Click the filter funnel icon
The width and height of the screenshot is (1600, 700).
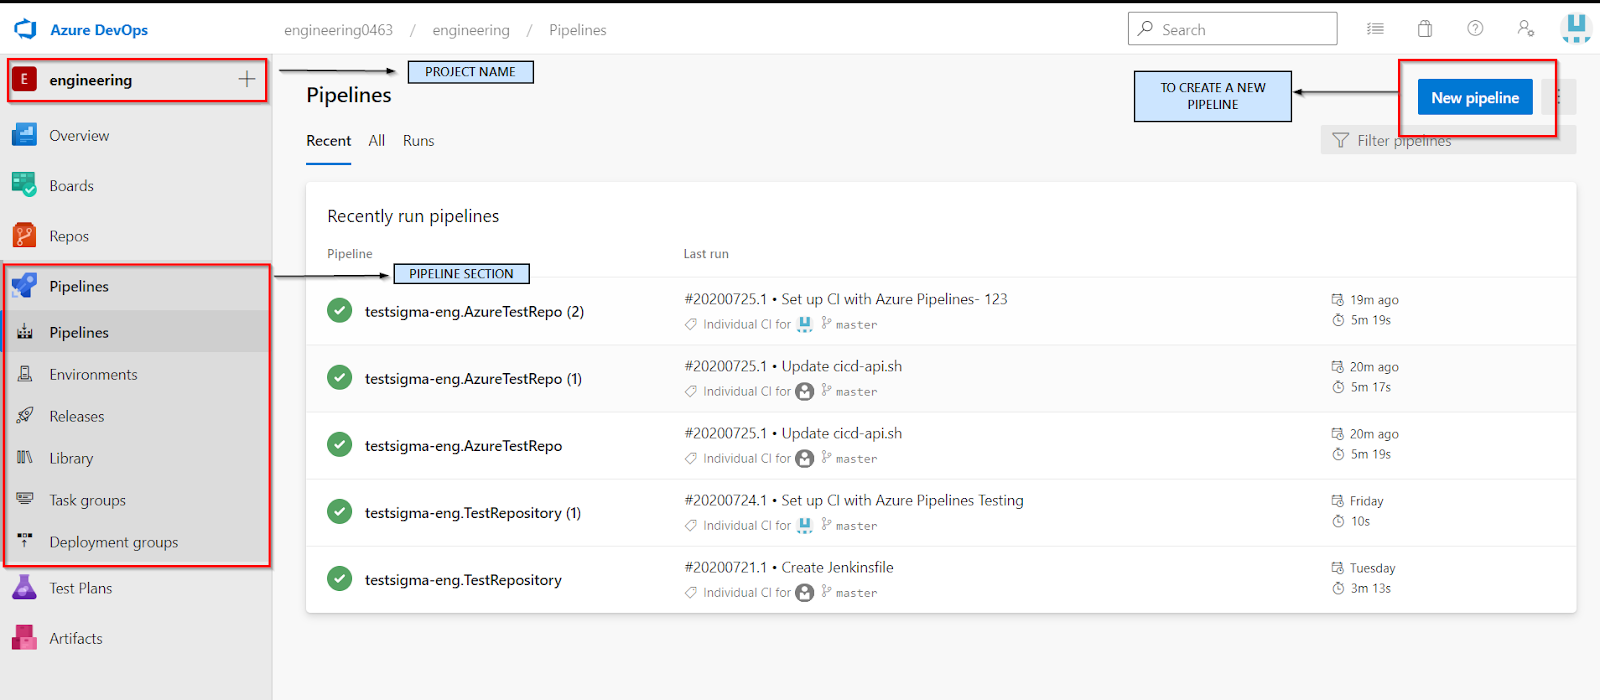[1340, 140]
